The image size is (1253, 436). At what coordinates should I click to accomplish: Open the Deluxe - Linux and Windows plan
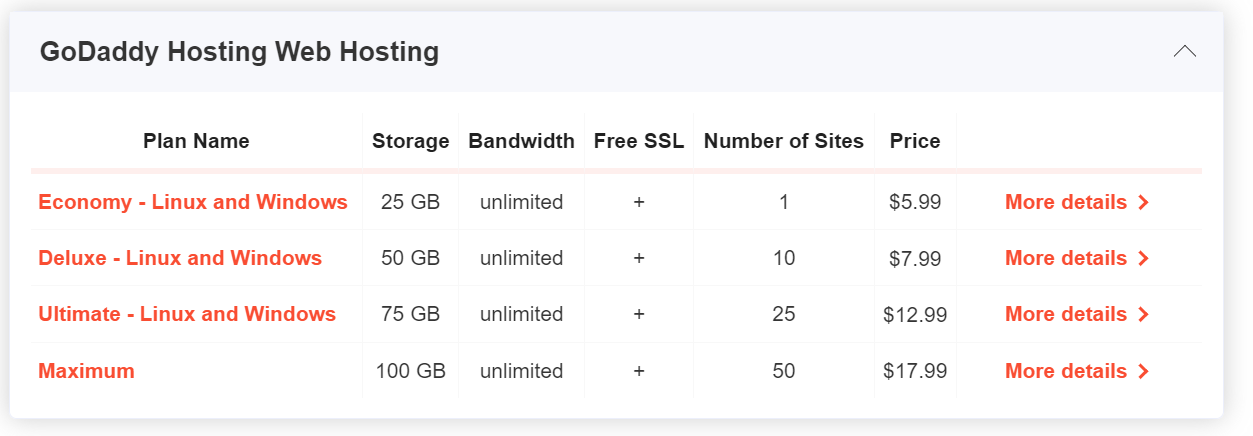pyautogui.click(x=180, y=258)
